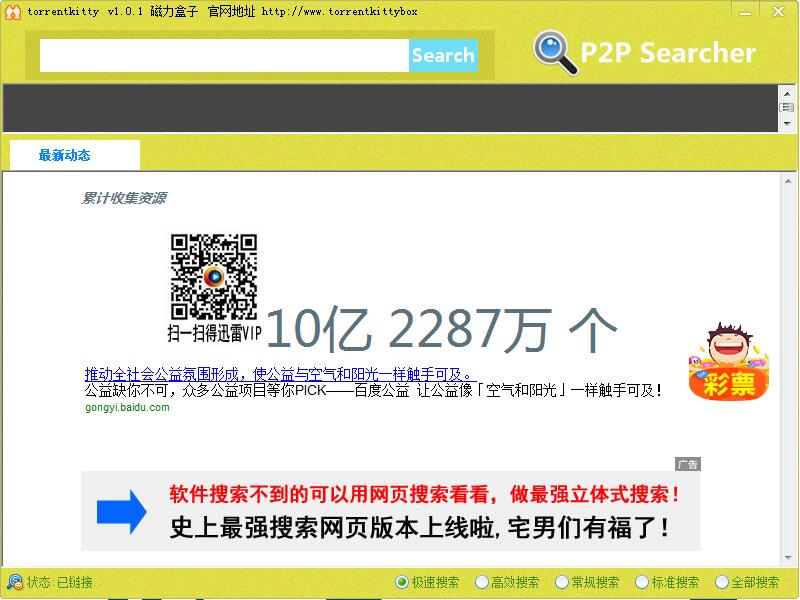Click down arrow of content area scrollbar
The width and height of the screenshot is (800, 600).
coord(788,558)
